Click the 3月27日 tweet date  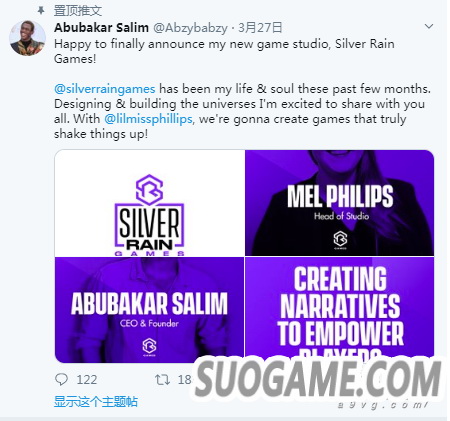[x=260, y=28]
